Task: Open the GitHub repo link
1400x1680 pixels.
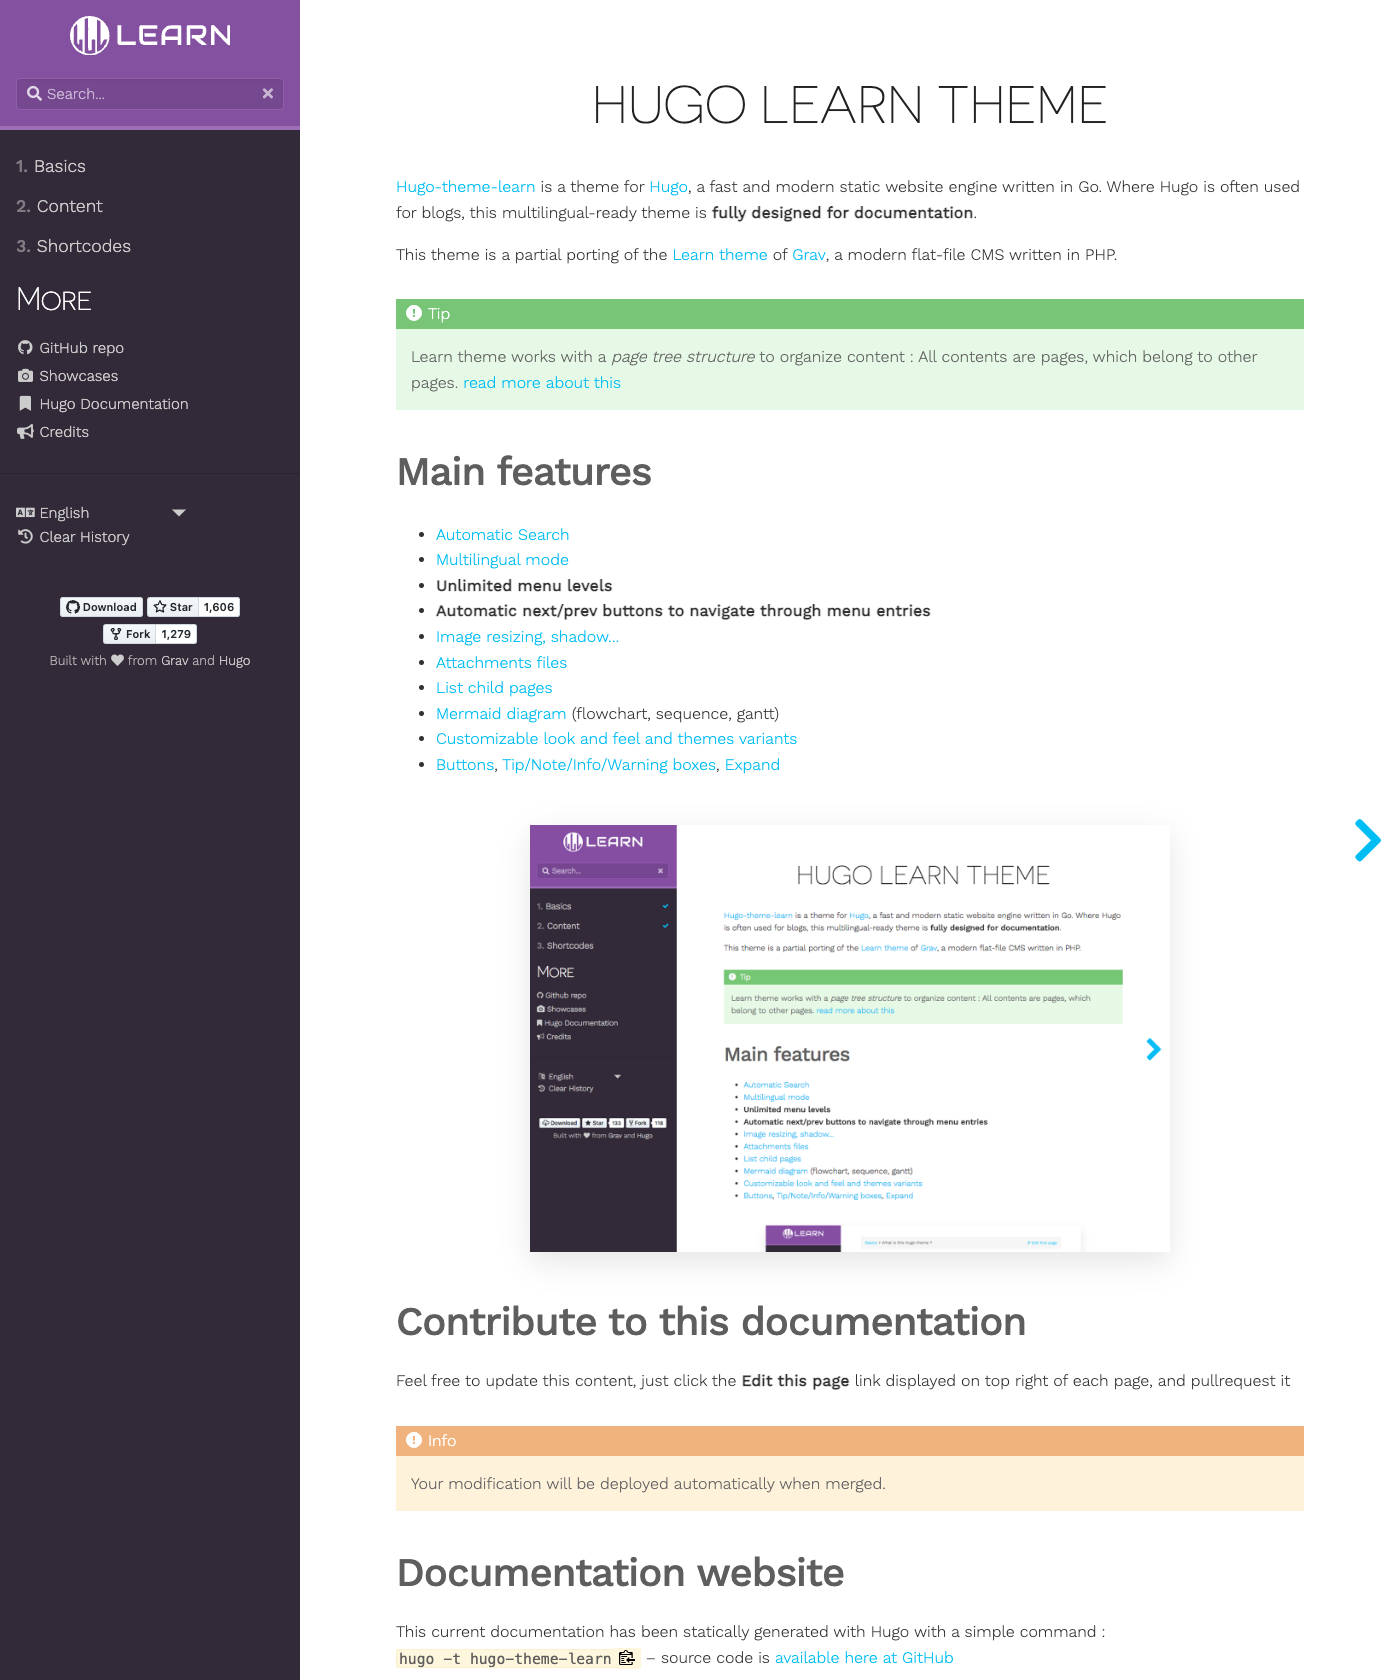Action: (x=81, y=348)
